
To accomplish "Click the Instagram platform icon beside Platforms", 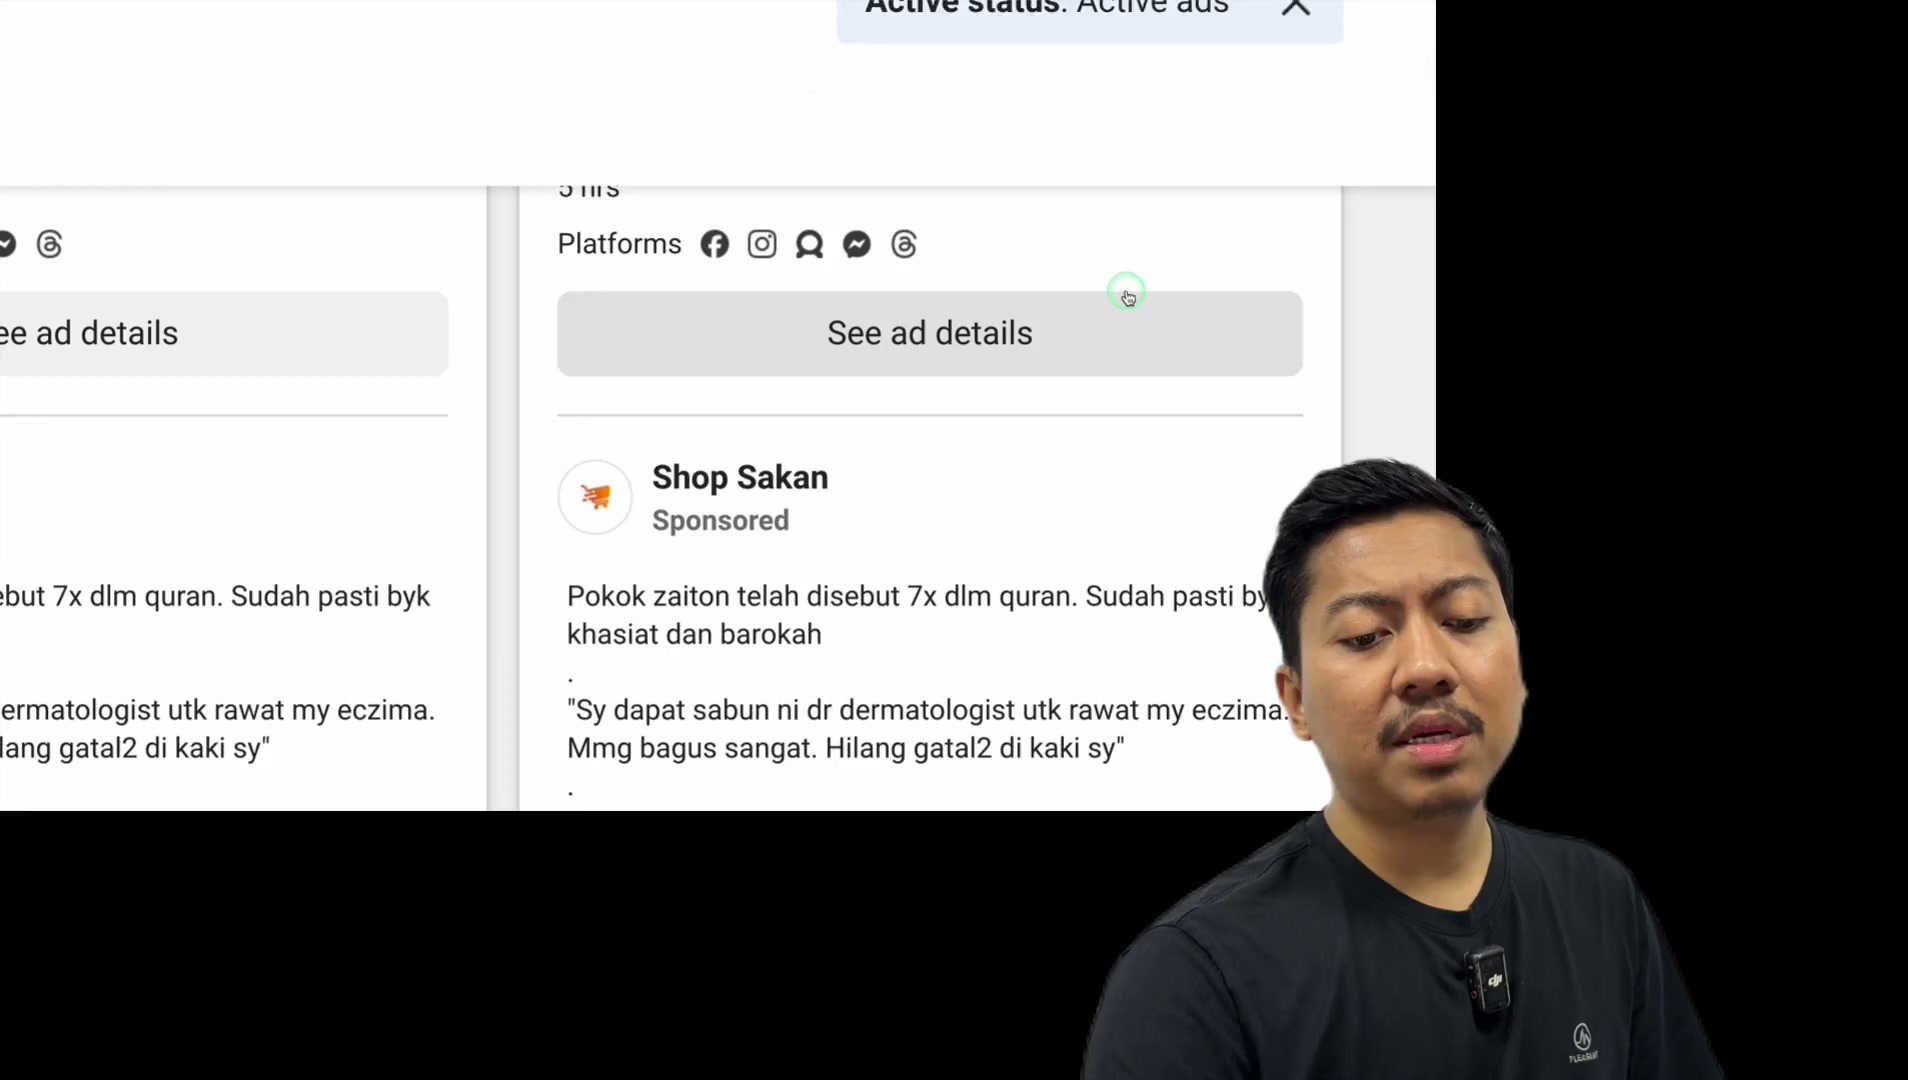I will tap(762, 244).
